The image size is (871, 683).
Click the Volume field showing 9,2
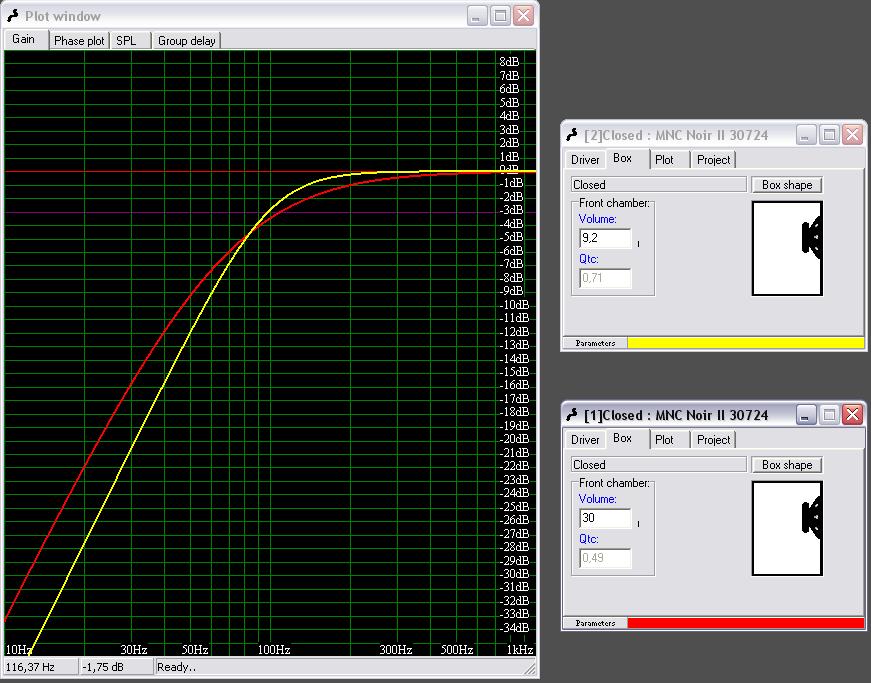point(605,238)
